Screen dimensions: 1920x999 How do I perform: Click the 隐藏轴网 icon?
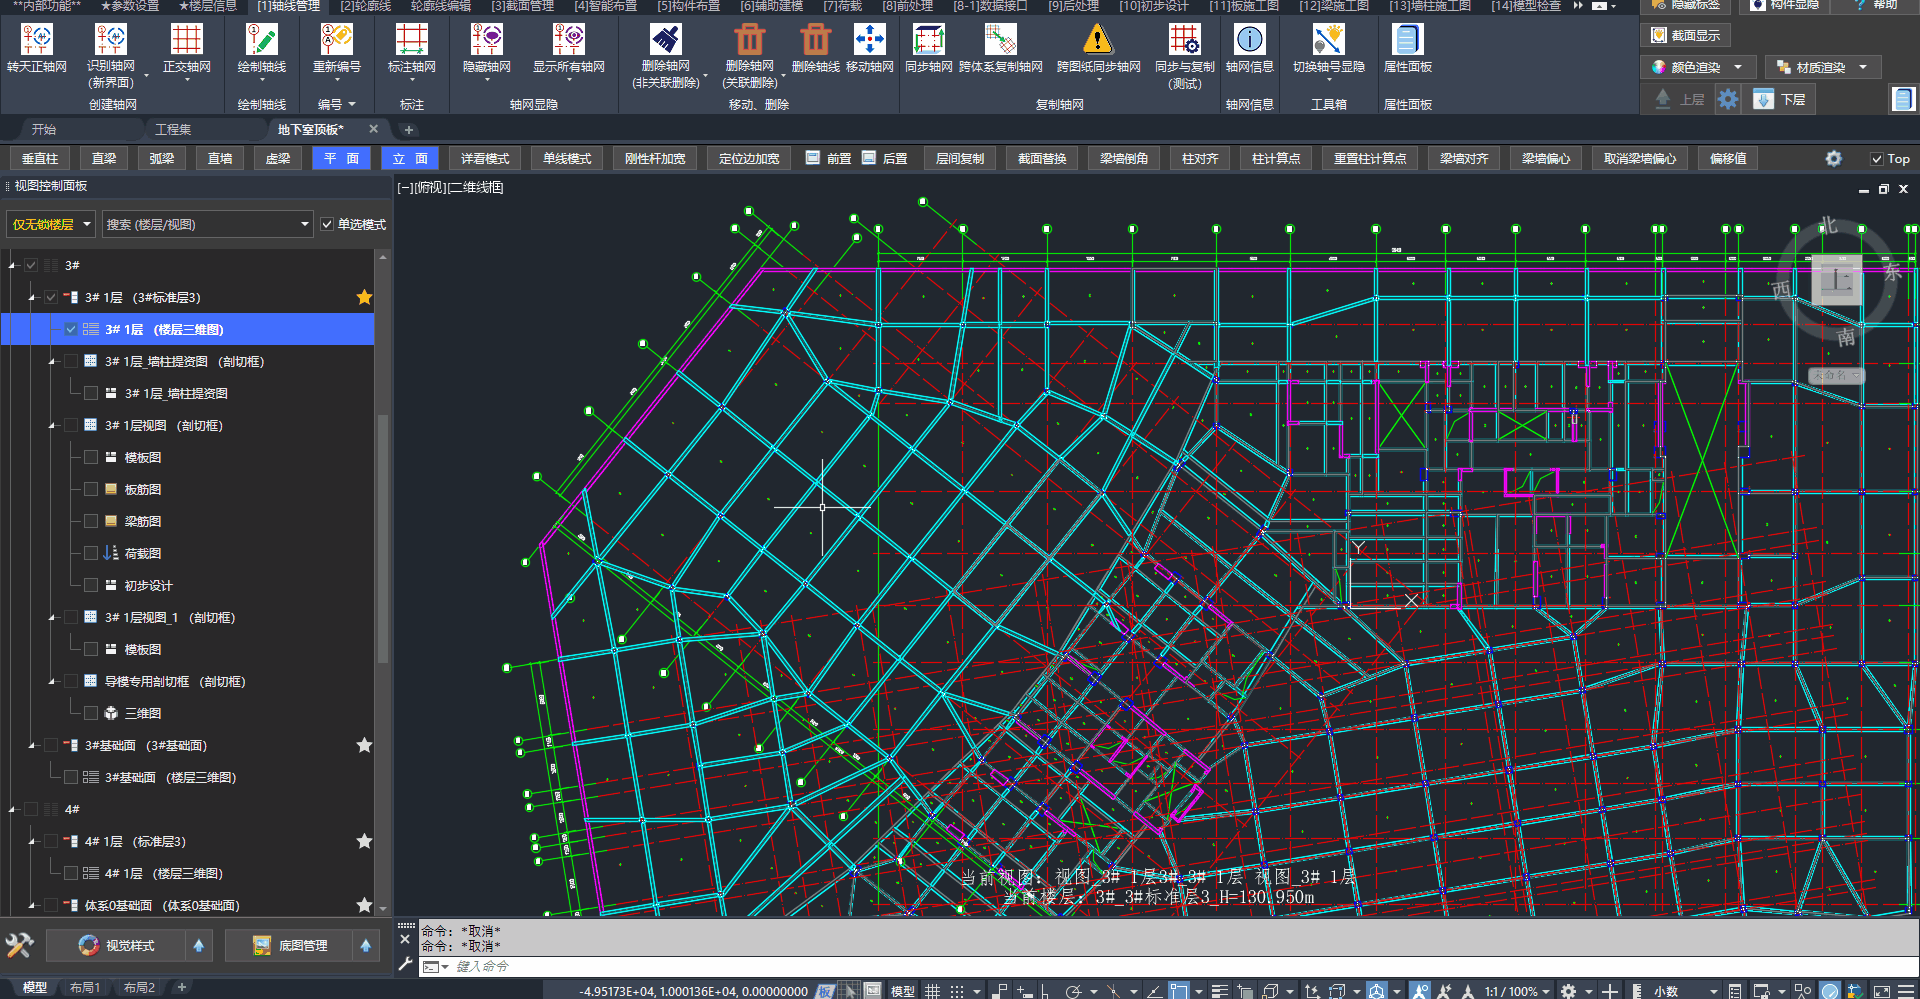(x=486, y=40)
